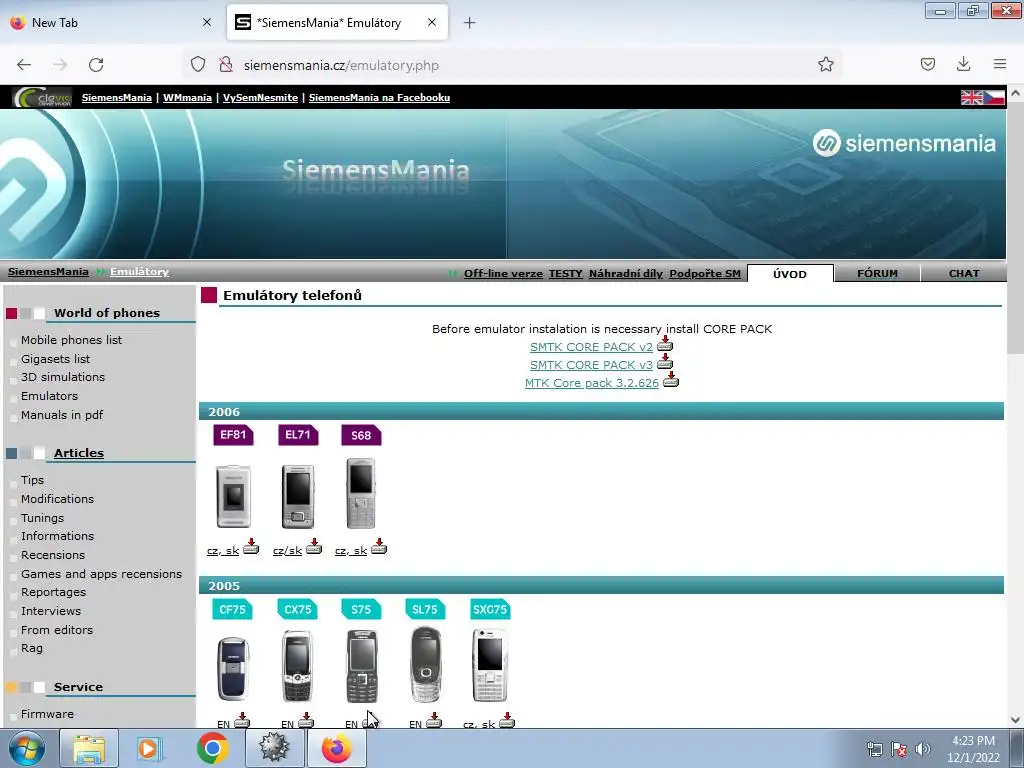This screenshot has height=768, width=1024.
Task: Open the WMmania top link
Action: click(187, 97)
